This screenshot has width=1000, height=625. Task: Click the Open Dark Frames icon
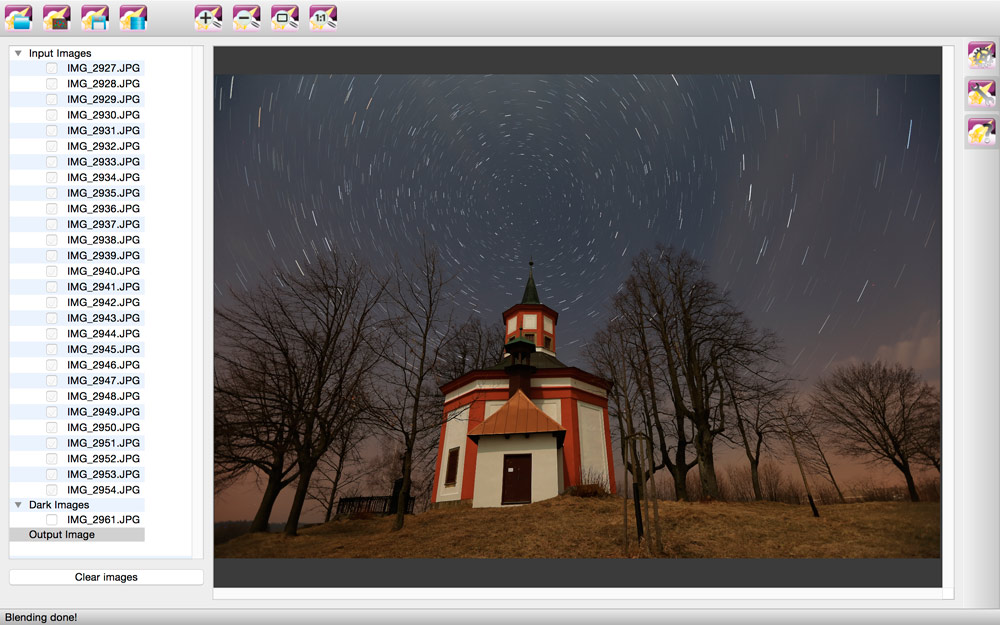pos(57,17)
